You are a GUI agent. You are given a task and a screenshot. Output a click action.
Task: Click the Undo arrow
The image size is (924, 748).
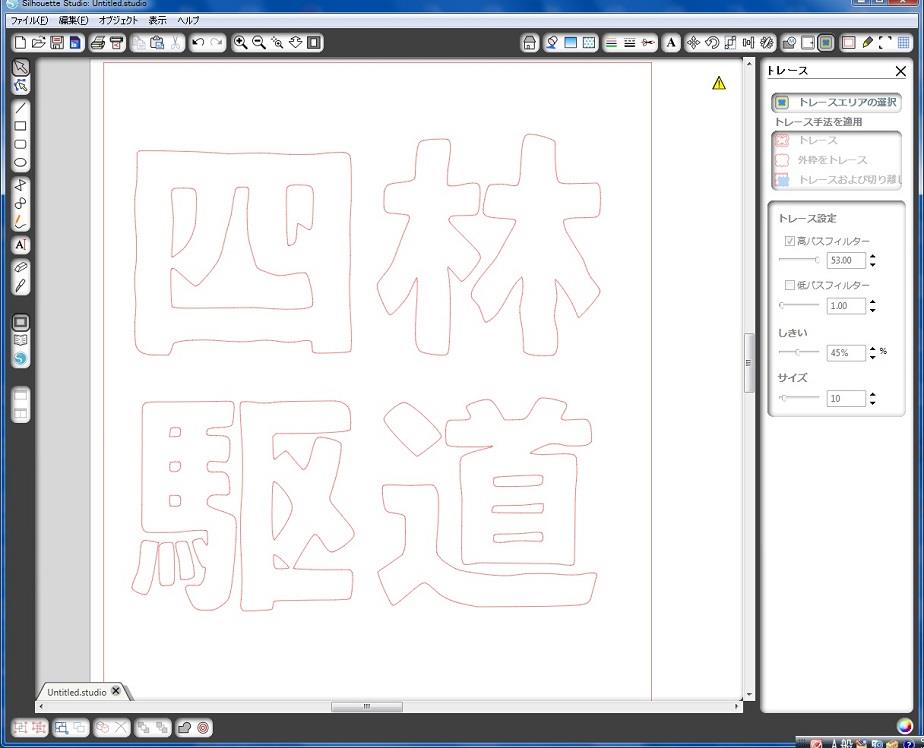[199, 42]
